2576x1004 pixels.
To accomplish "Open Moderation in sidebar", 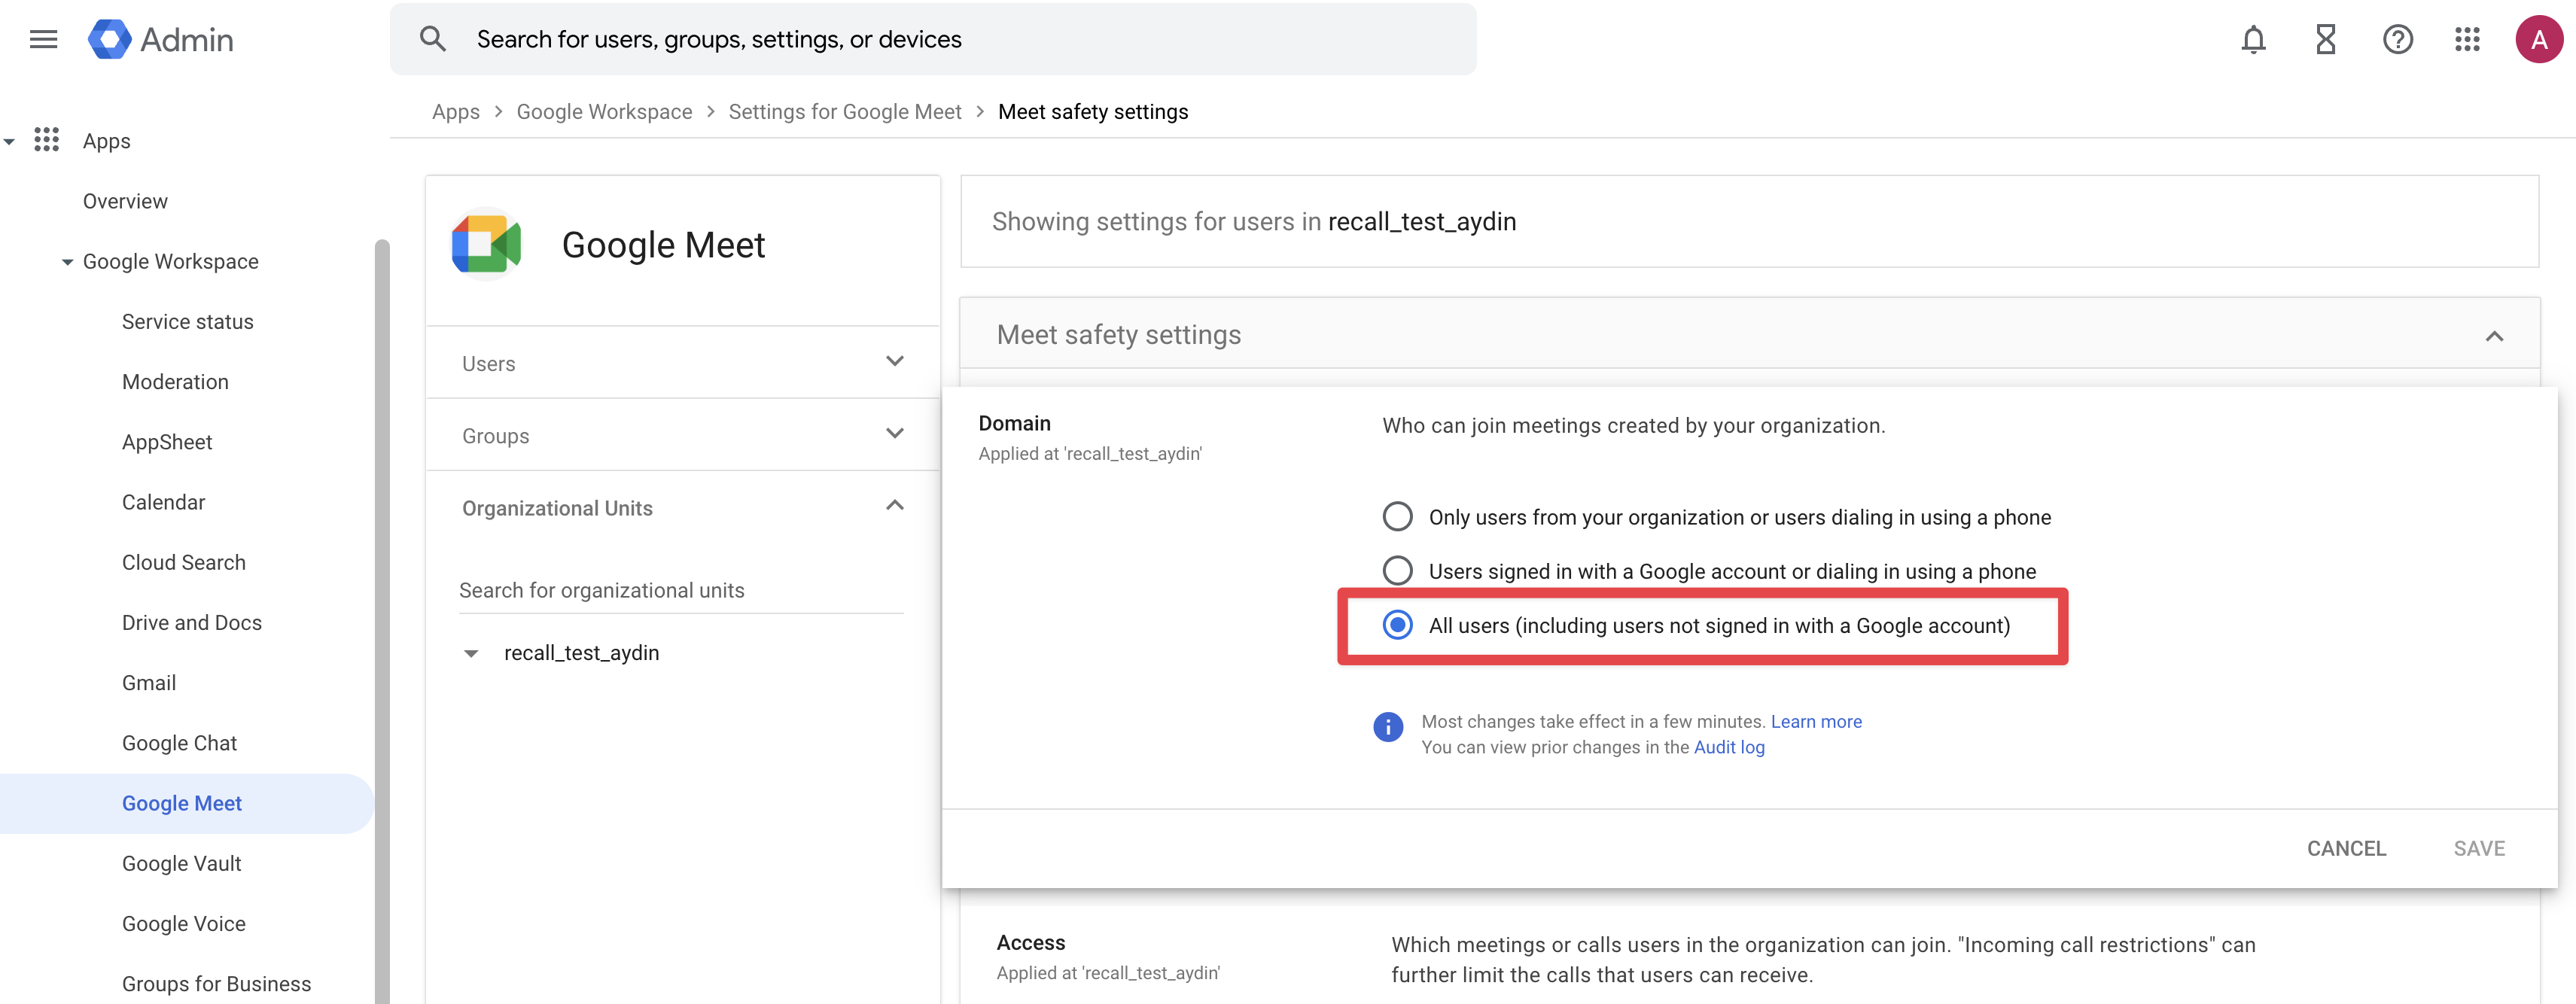I will tap(175, 382).
